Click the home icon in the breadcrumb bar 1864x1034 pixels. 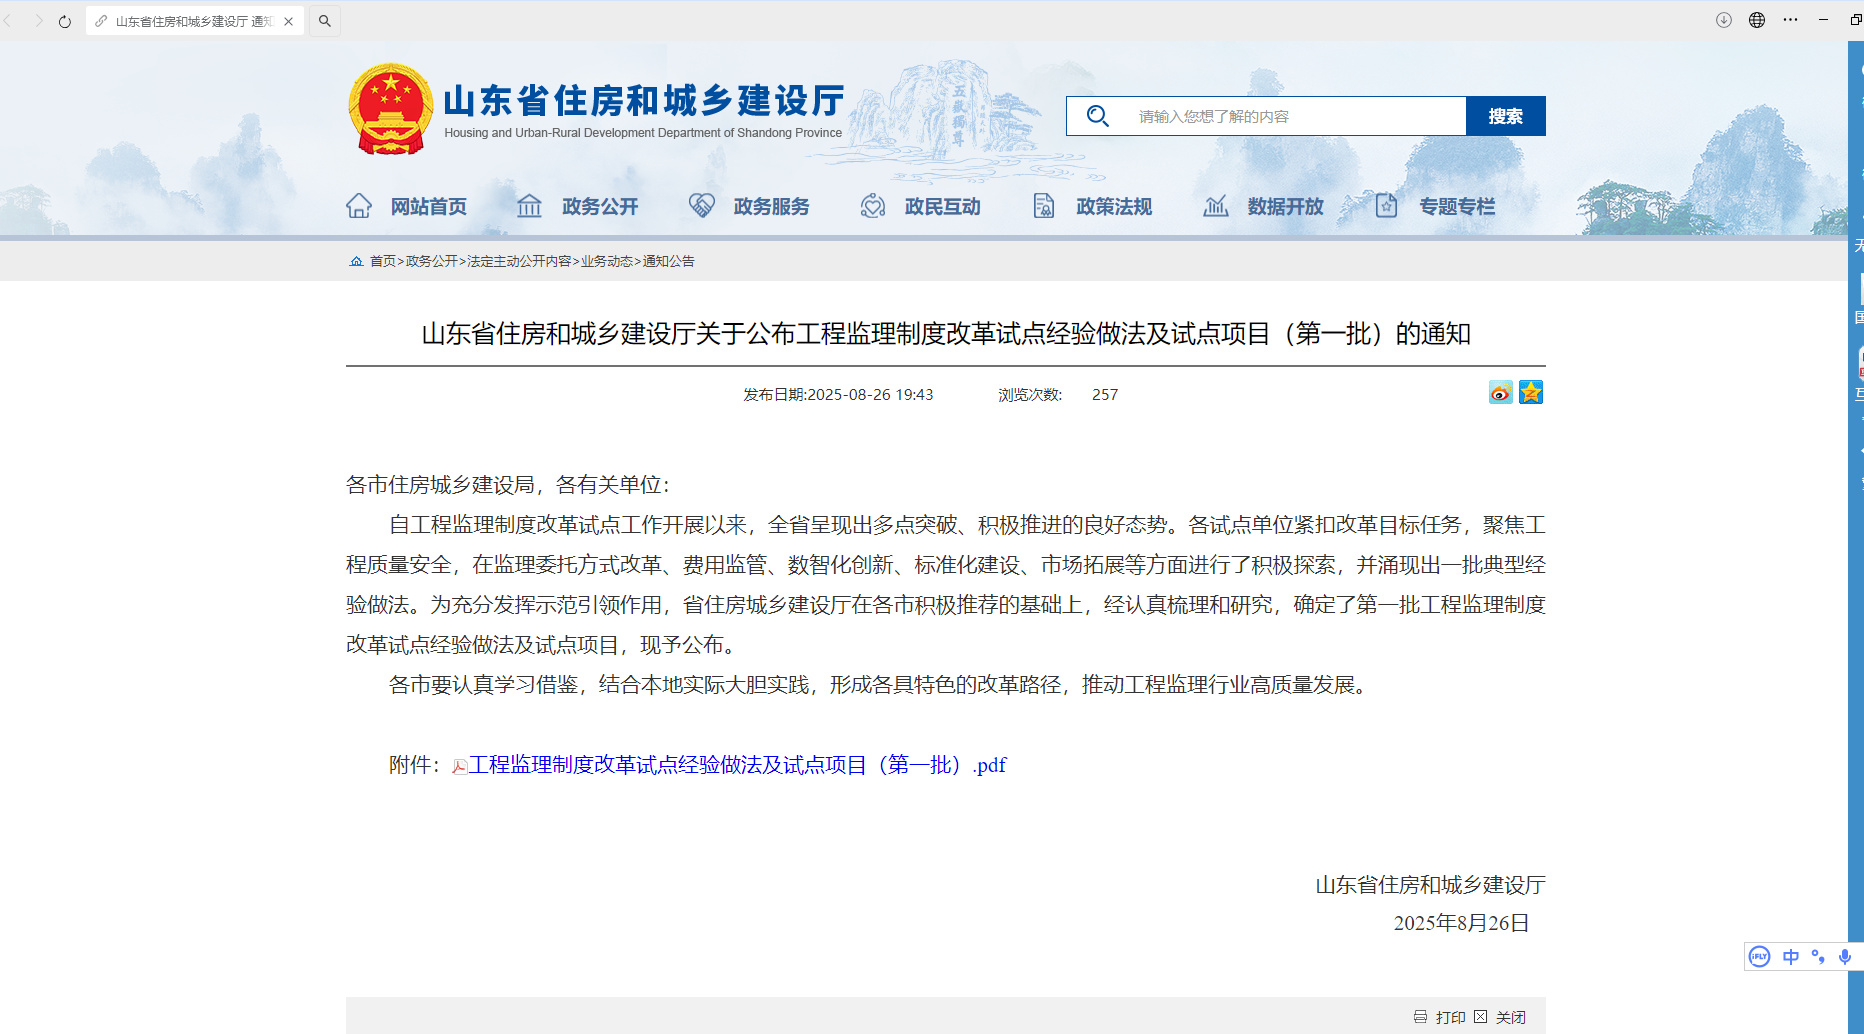pyautogui.click(x=357, y=260)
